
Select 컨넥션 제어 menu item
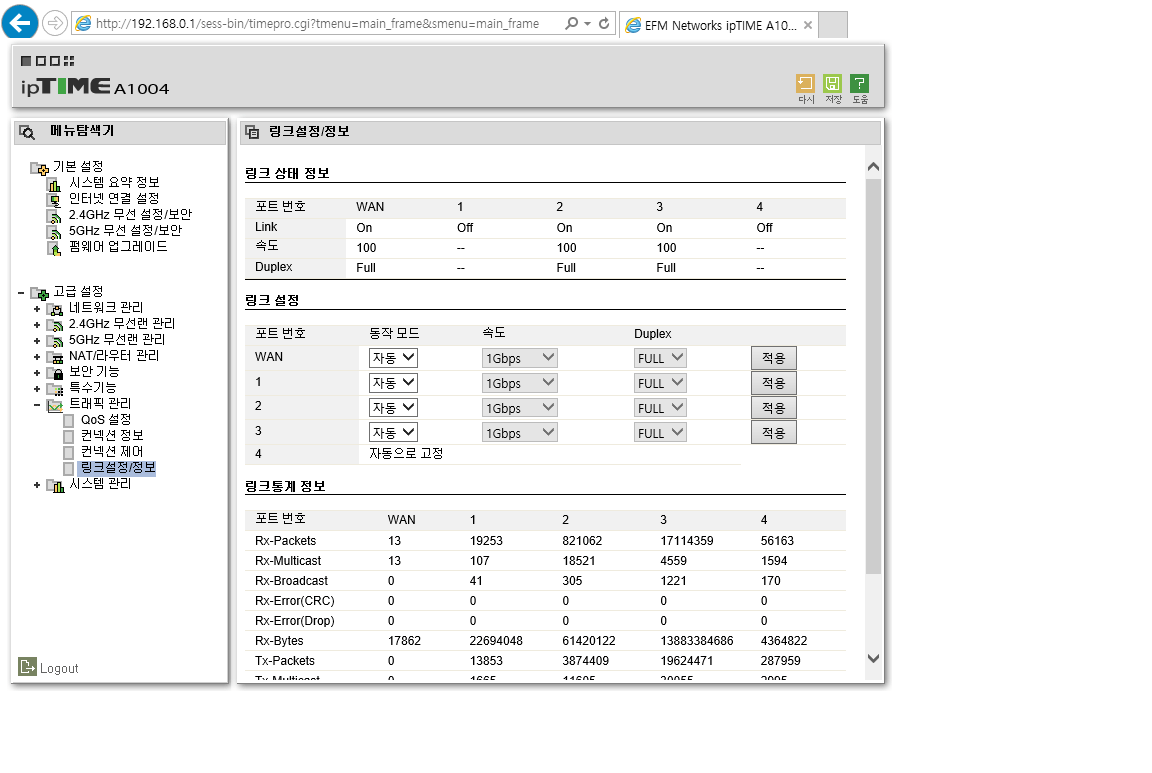112,452
